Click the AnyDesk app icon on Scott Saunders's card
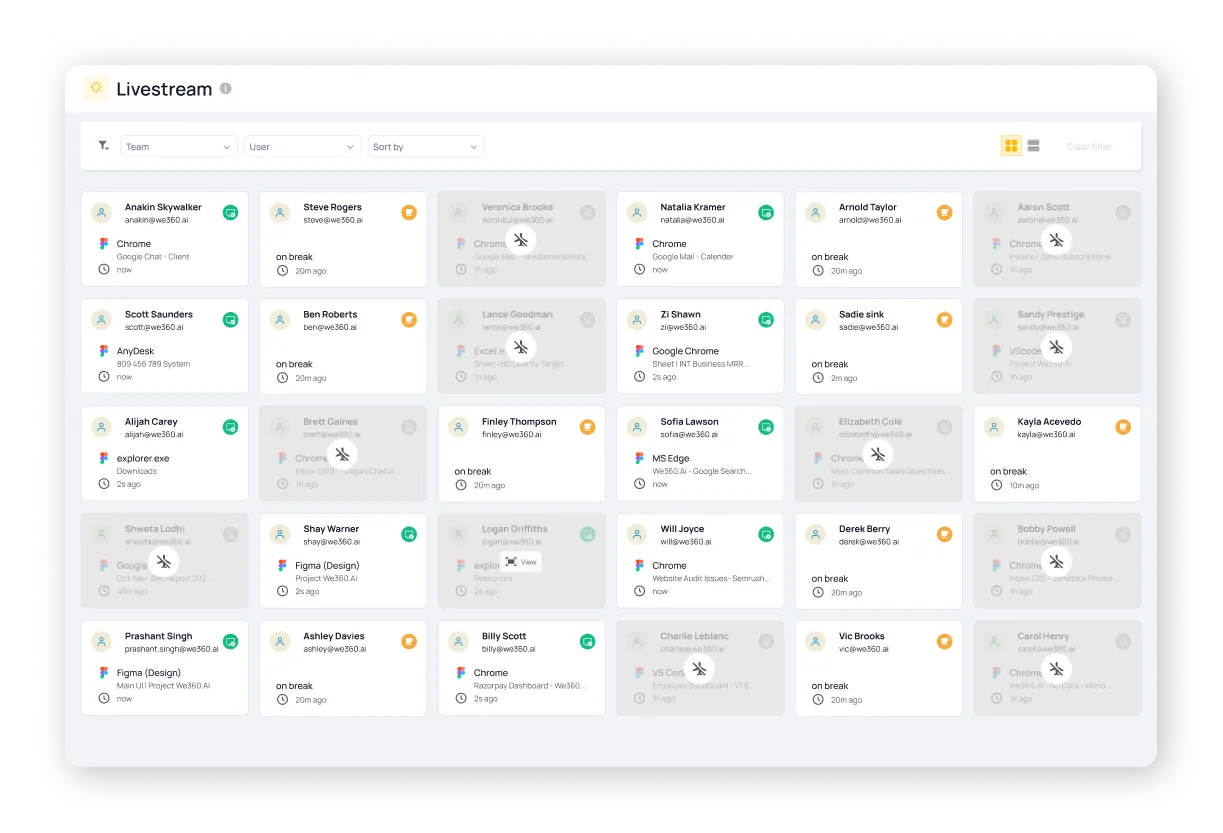 (104, 350)
